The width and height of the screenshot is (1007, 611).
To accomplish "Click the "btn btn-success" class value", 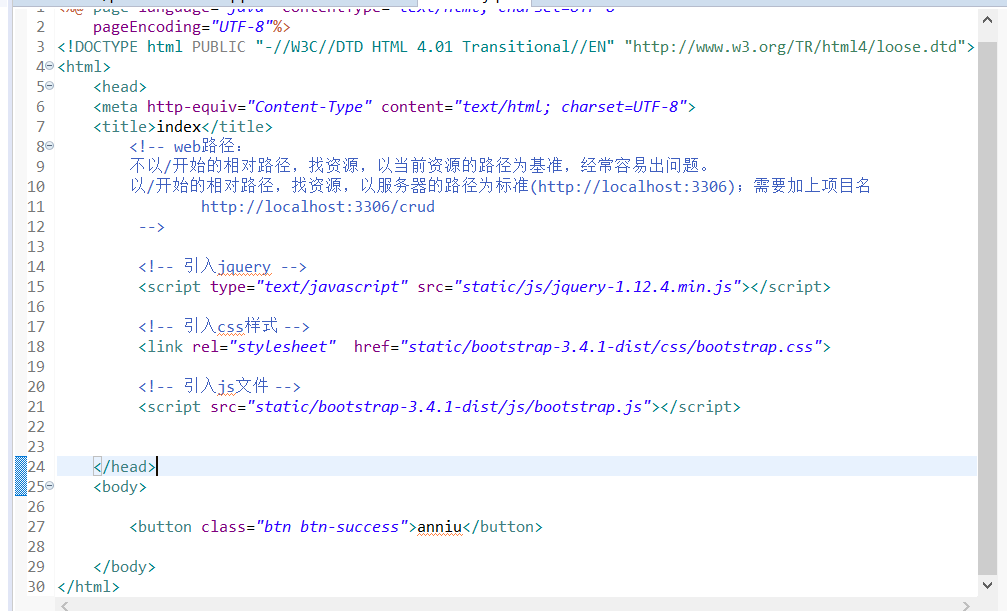I will click(x=332, y=527).
